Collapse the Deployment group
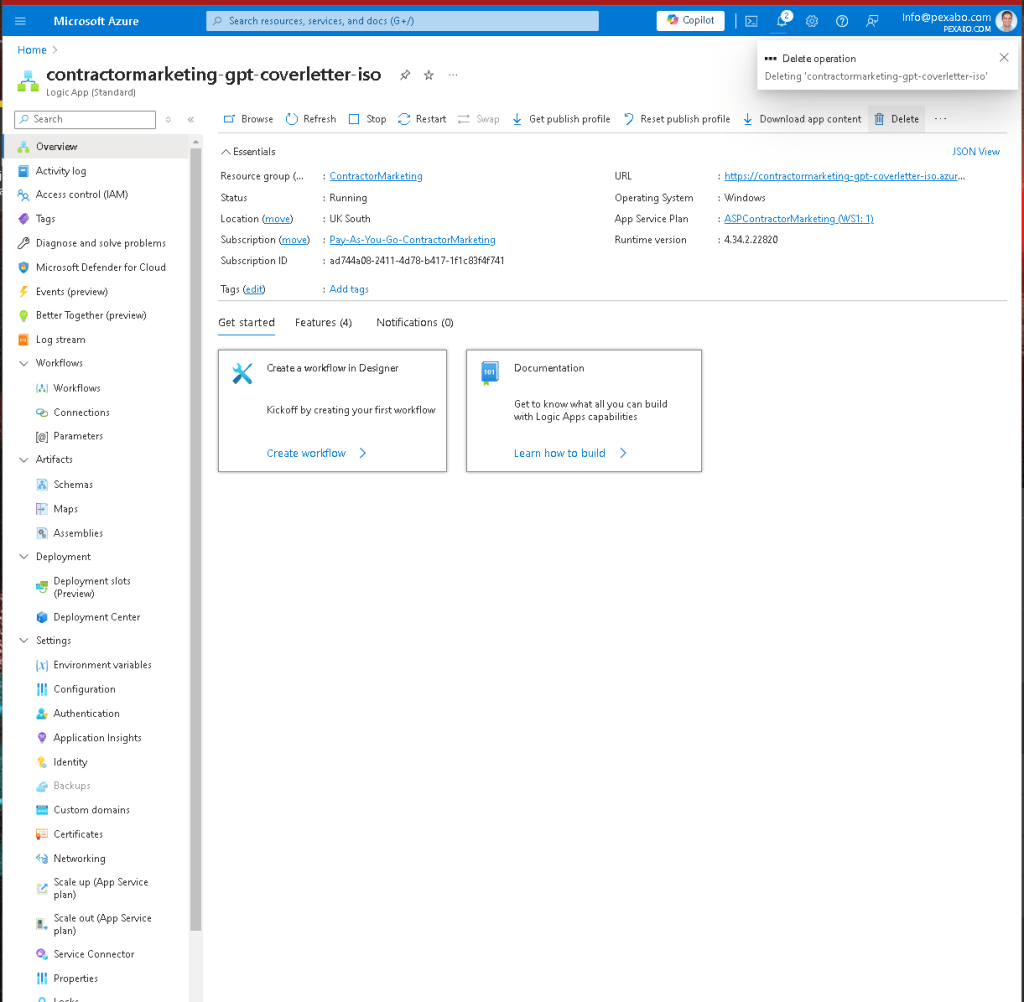This screenshot has height=1002, width=1024. pos(24,557)
